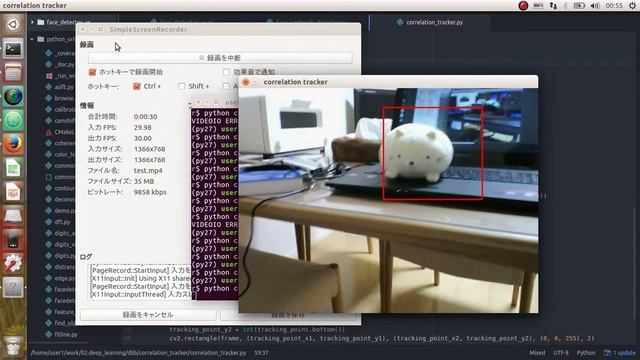This screenshot has height=360, width=640.
Task: Change the UTF-8 encoding selector
Action: pos(561,353)
